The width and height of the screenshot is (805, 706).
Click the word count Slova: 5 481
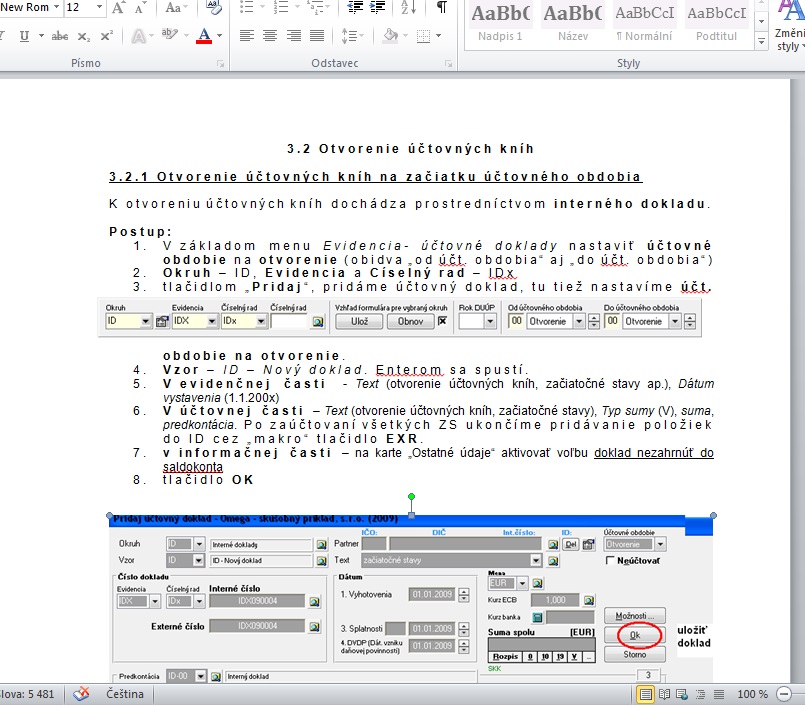point(27,694)
